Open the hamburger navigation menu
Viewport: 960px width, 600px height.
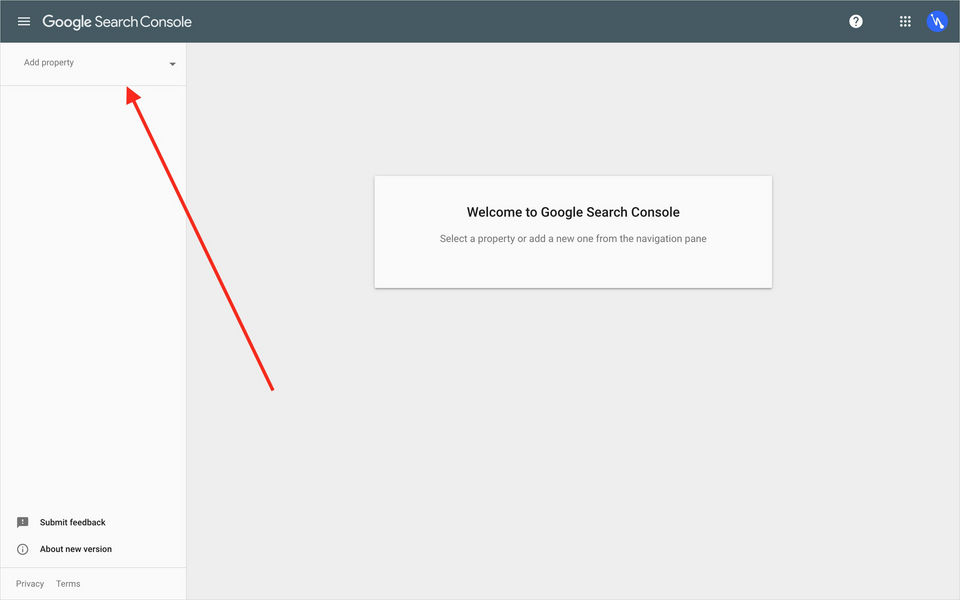point(24,21)
